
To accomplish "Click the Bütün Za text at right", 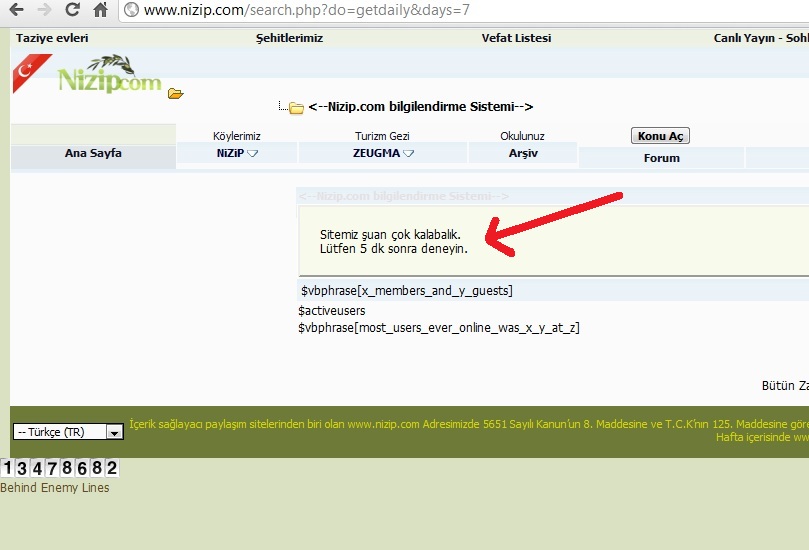I will point(785,386).
